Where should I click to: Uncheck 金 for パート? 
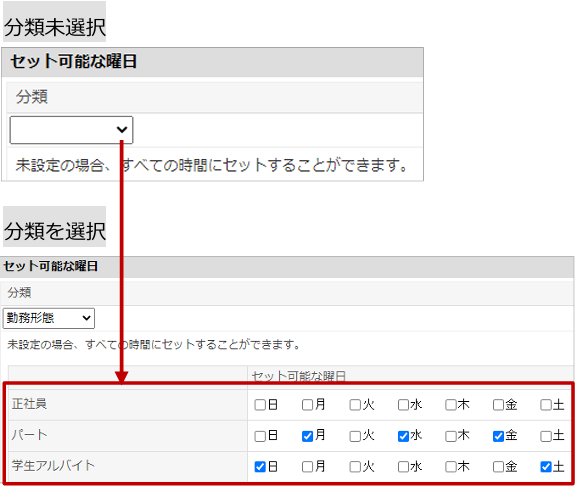(x=498, y=436)
